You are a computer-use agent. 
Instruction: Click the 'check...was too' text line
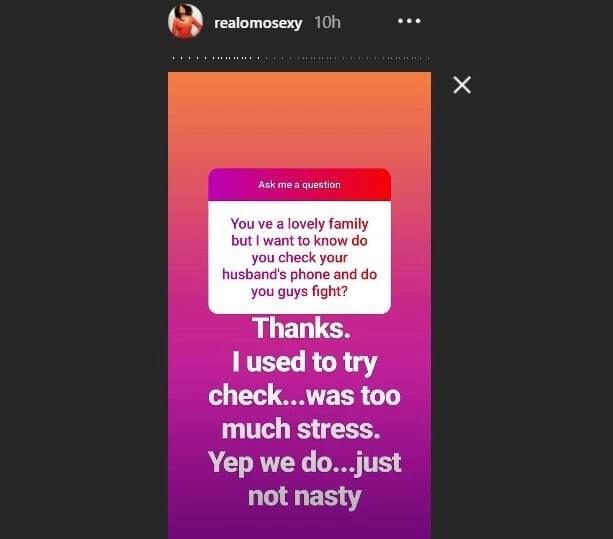(305, 396)
